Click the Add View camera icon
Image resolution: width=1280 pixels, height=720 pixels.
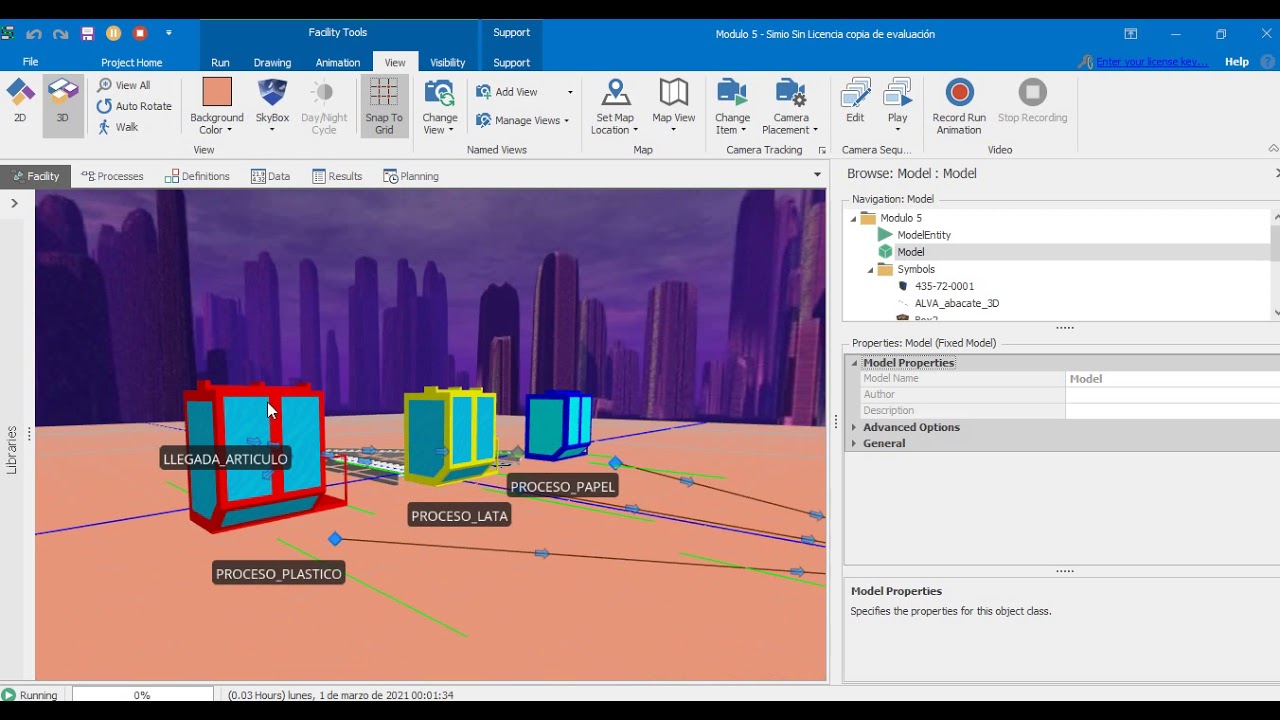coord(484,92)
